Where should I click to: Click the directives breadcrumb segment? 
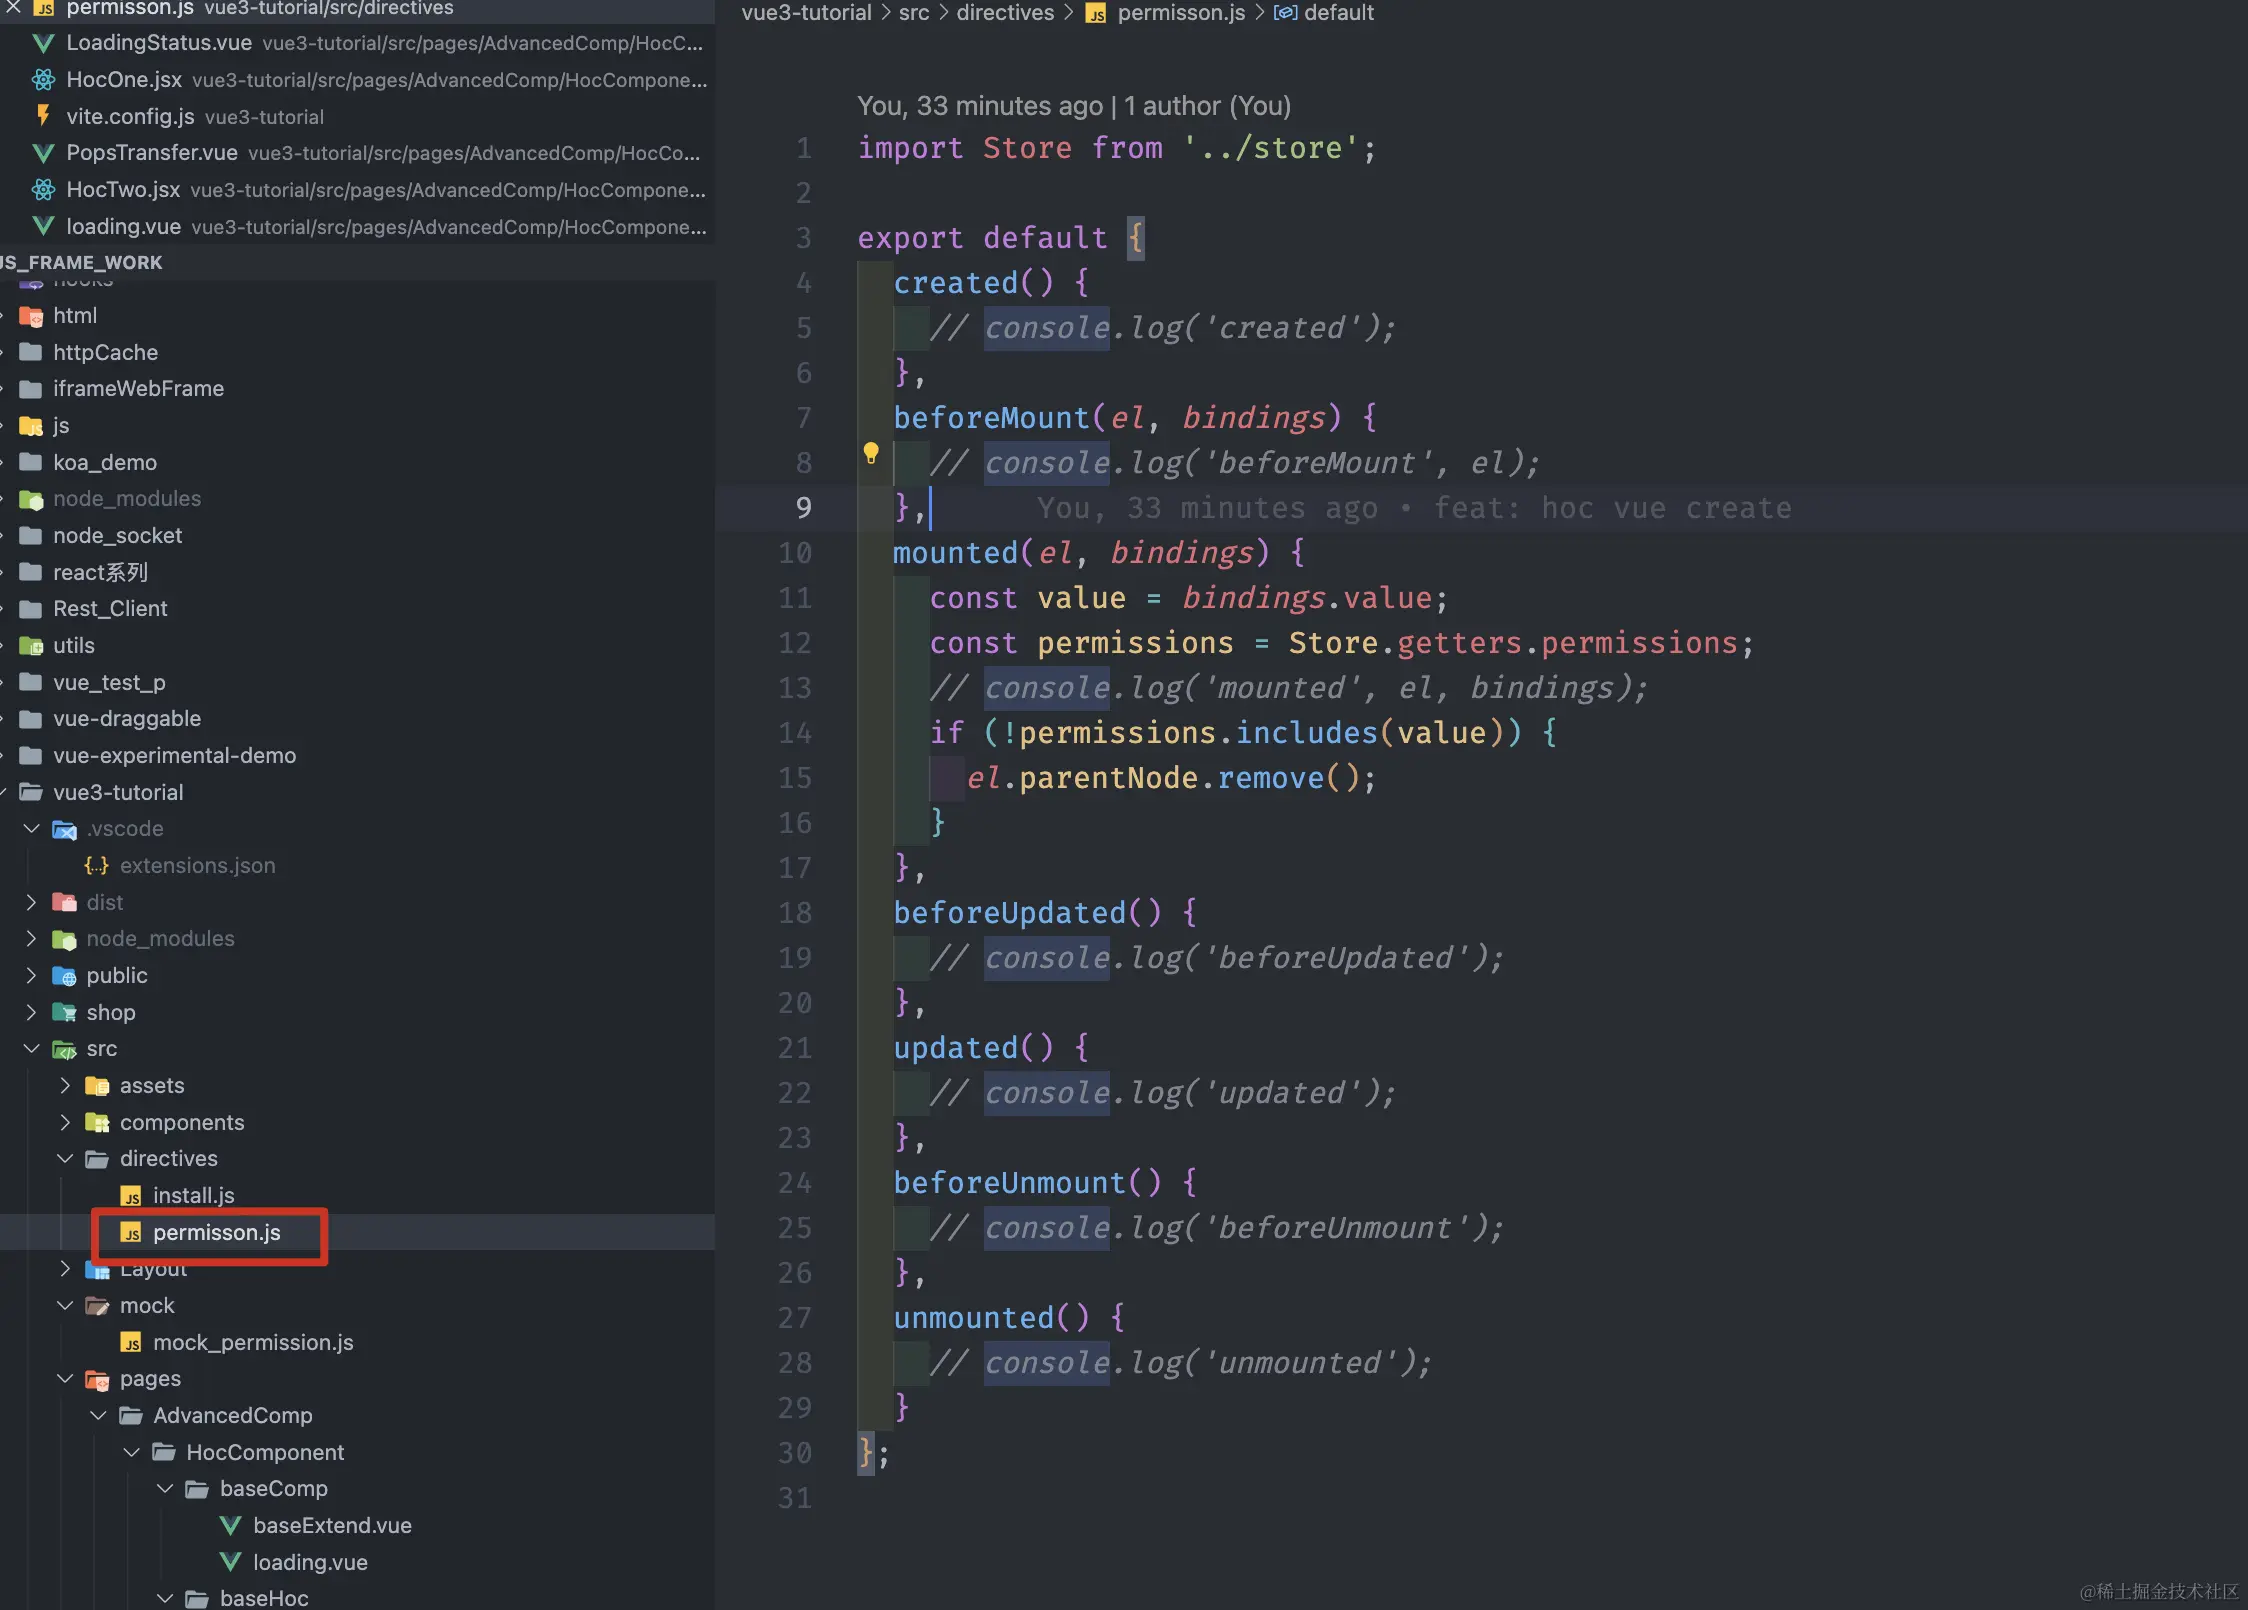1005,13
